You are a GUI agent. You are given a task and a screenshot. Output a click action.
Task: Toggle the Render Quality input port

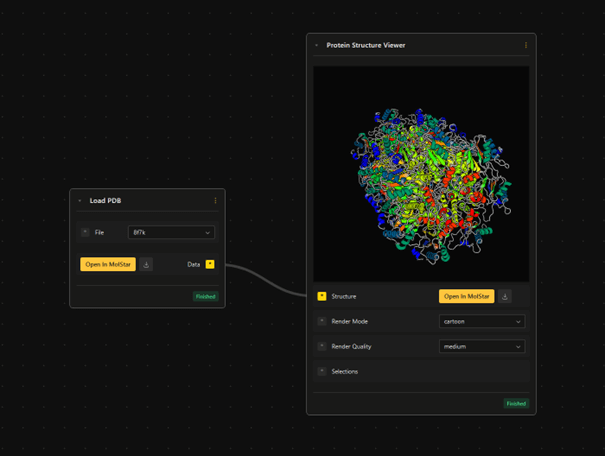[321, 347]
